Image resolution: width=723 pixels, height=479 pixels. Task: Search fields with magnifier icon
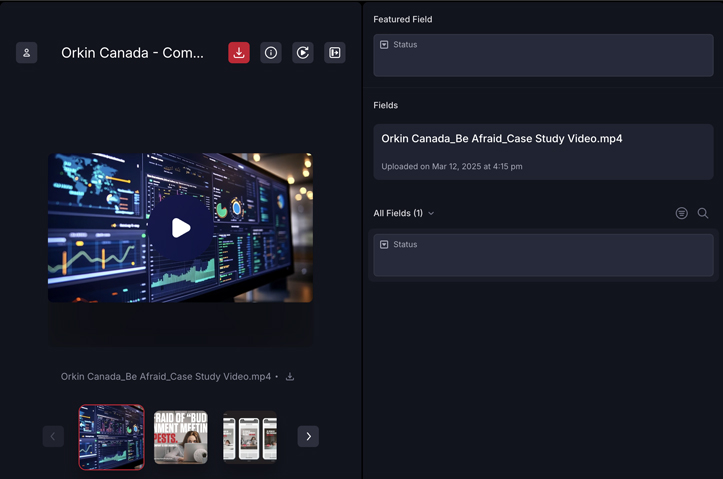click(x=703, y=213)
